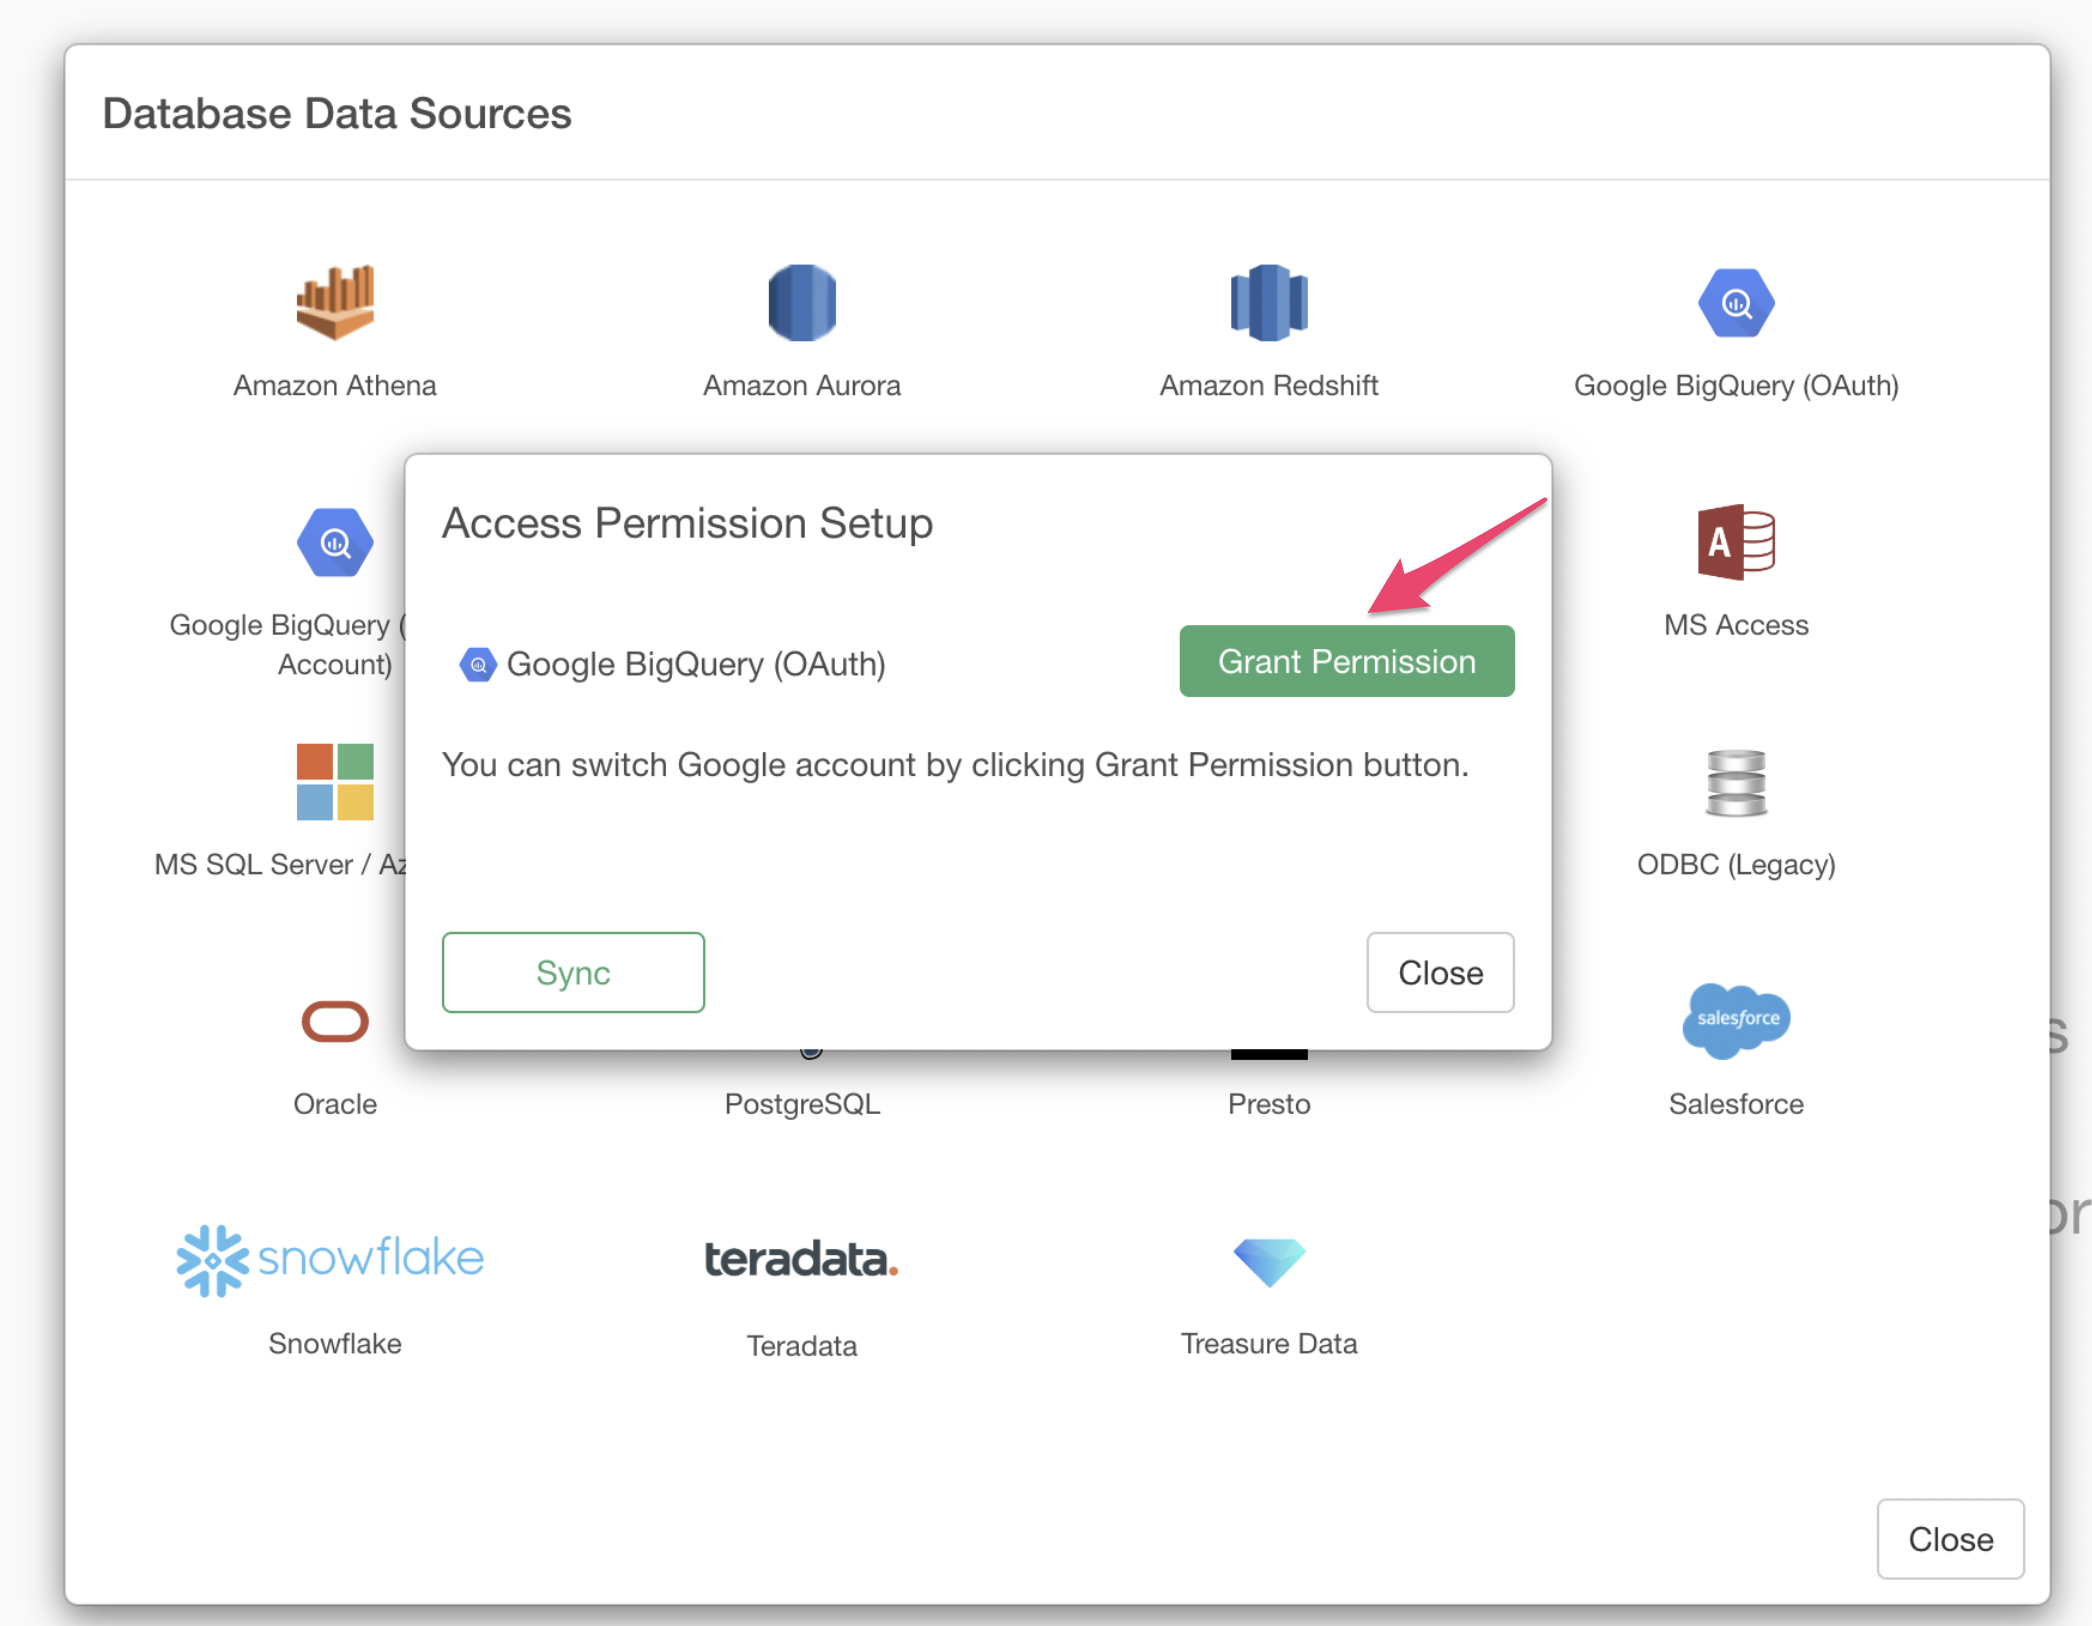Viewport: 2092px width, 1626px height.
Task: Select the Amazon Athena data source icon
Action: tap(335, 303)
